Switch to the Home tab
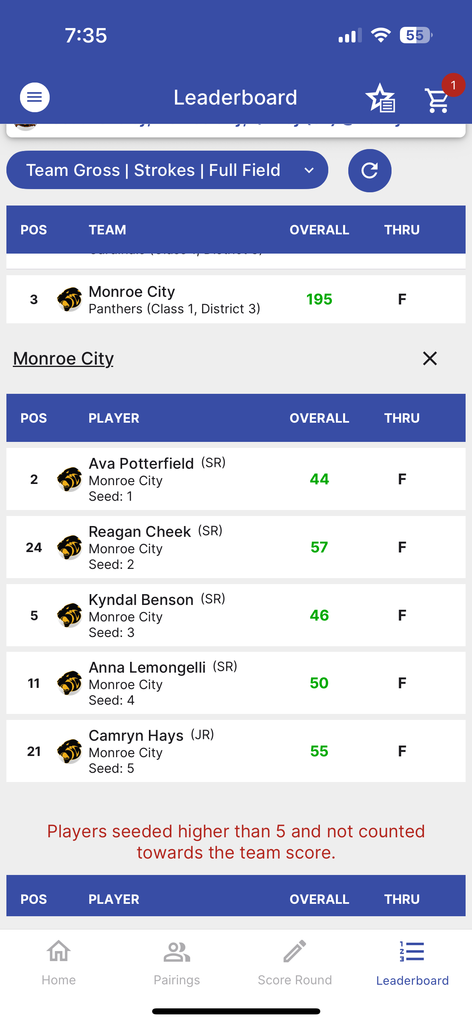The image size is (472, 1024). [x=59, y=963]
